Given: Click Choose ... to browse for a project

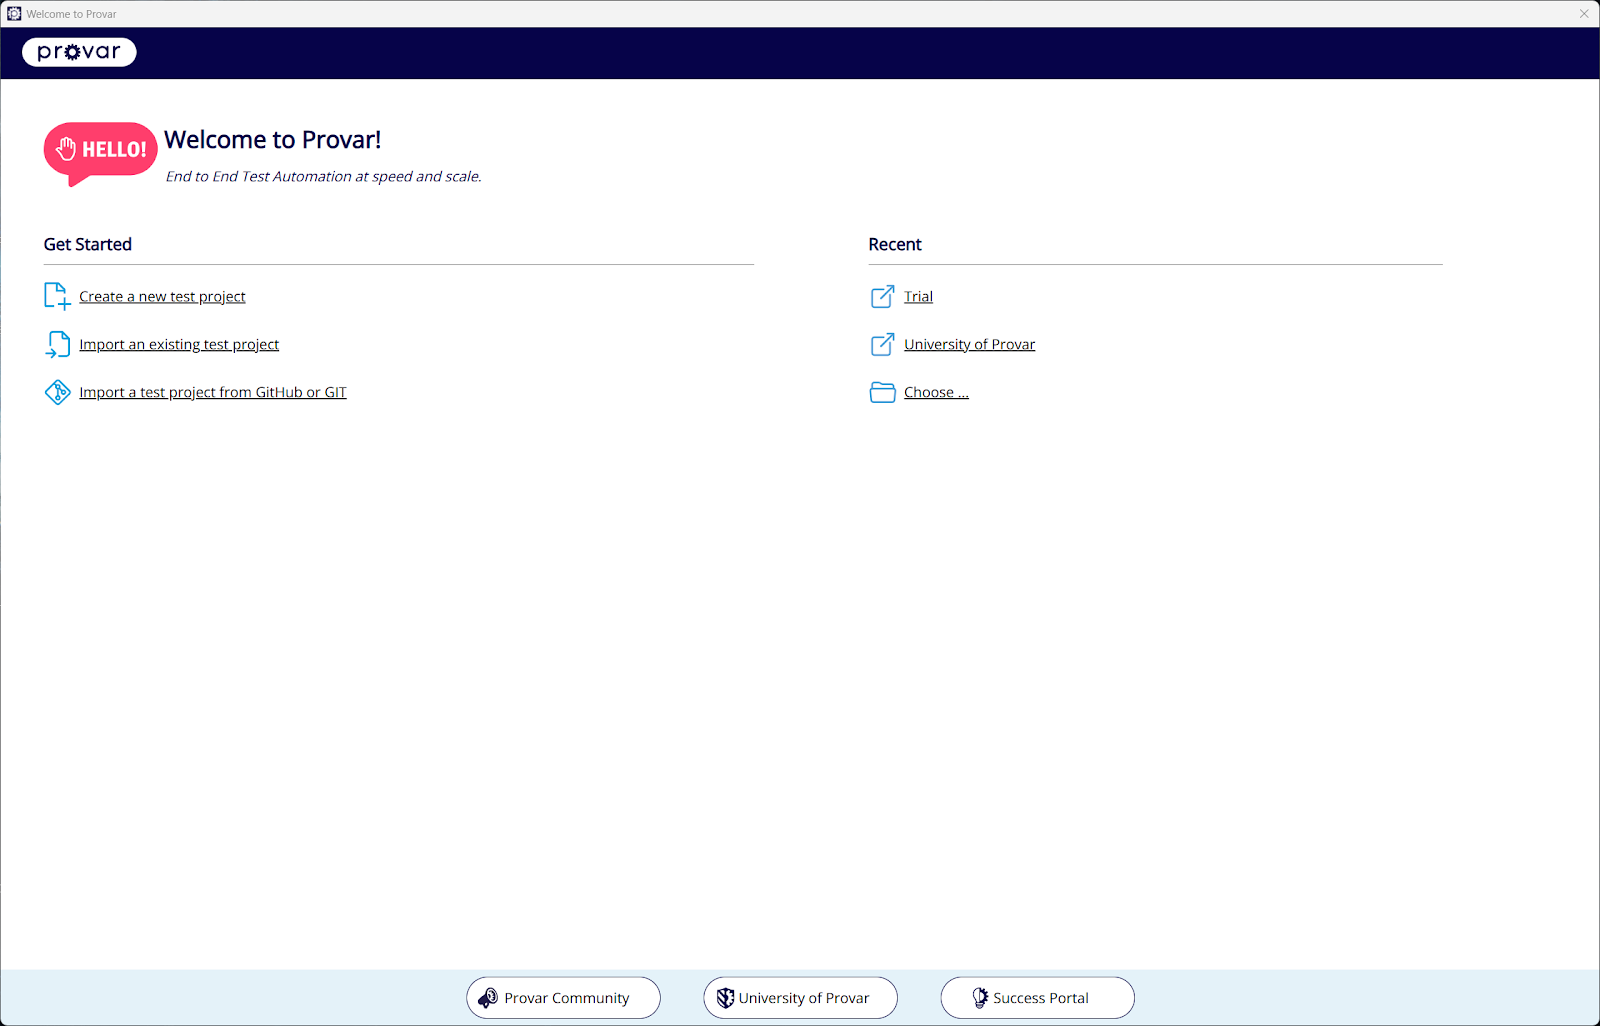Looking at the screenshot, I should click(936, 392).
